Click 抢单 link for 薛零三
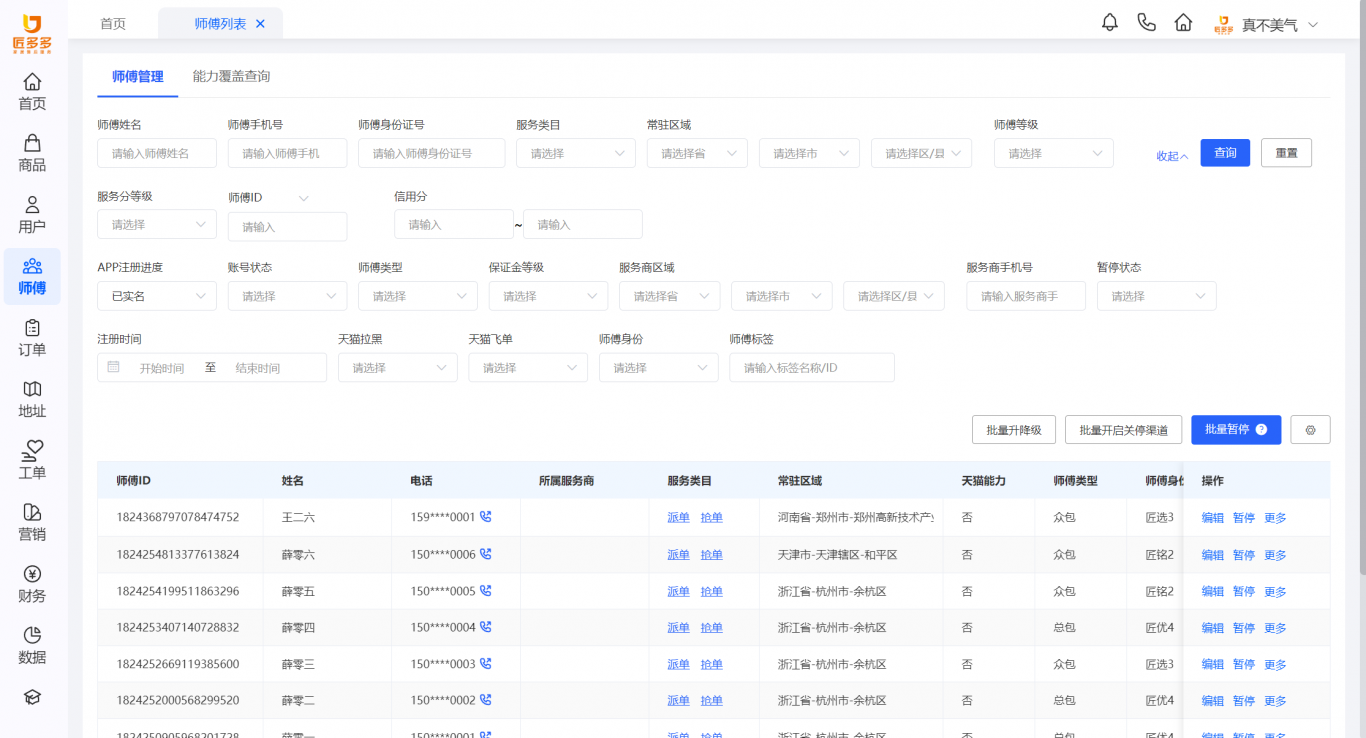Image resolution: width=1366 pixels, height=738 pixels. [711, 664]
